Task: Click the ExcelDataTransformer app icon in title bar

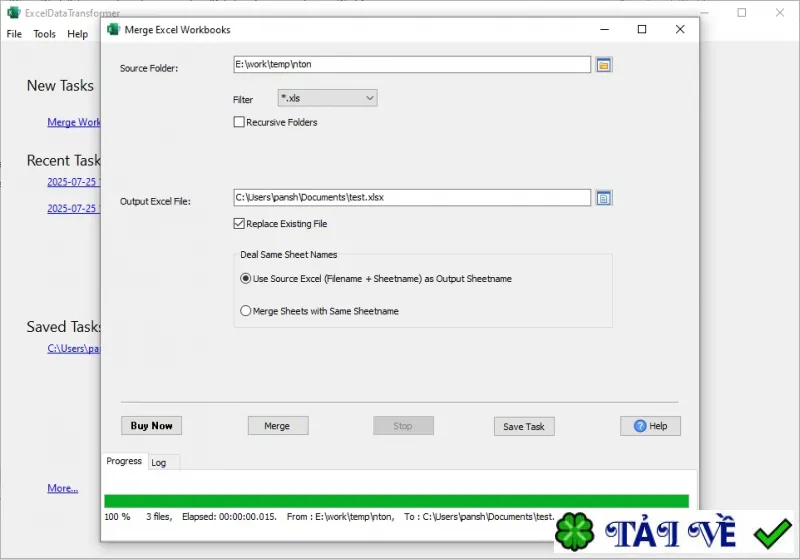Action: tap(14, 12)
